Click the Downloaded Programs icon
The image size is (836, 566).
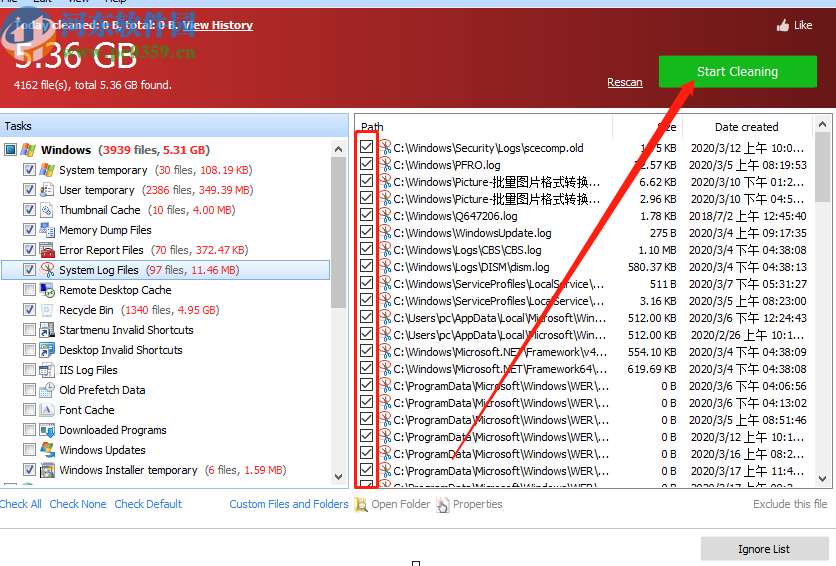(47, 430)
